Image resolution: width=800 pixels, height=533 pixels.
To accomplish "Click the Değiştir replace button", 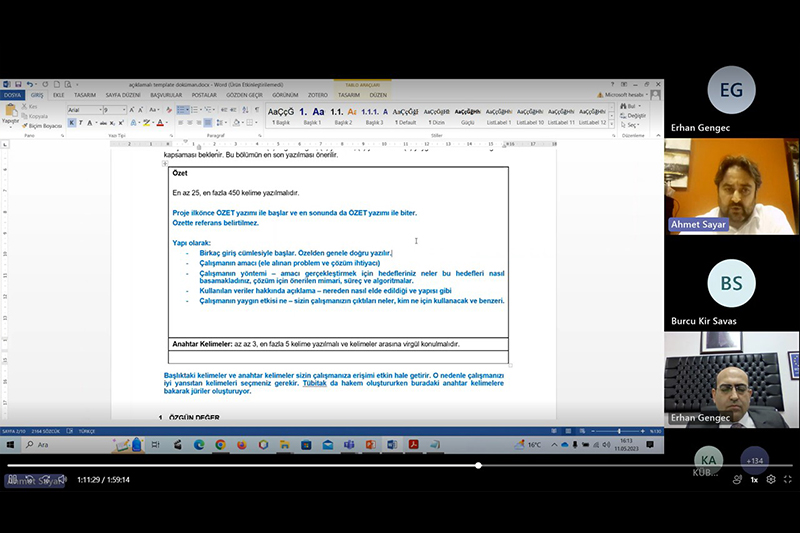I will (636, 115).
